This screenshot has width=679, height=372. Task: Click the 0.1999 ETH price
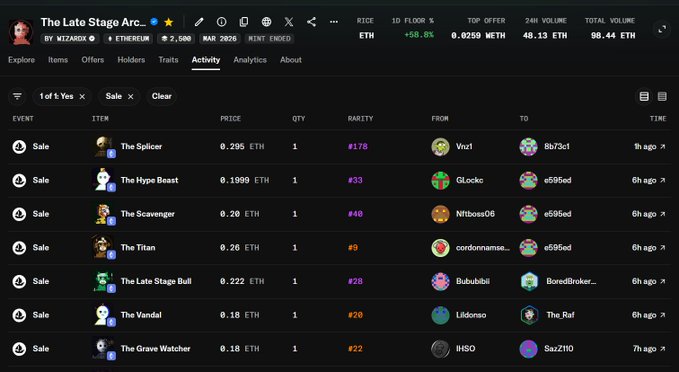[244, 180]
